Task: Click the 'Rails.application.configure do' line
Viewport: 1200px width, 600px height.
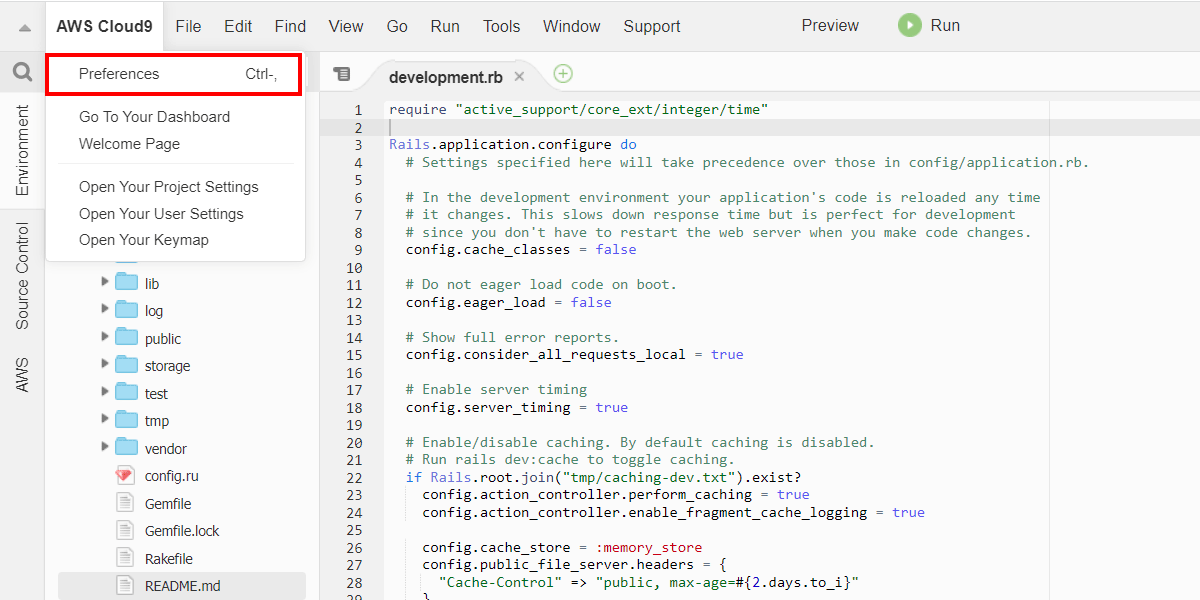Action: [x=512, y=145]
